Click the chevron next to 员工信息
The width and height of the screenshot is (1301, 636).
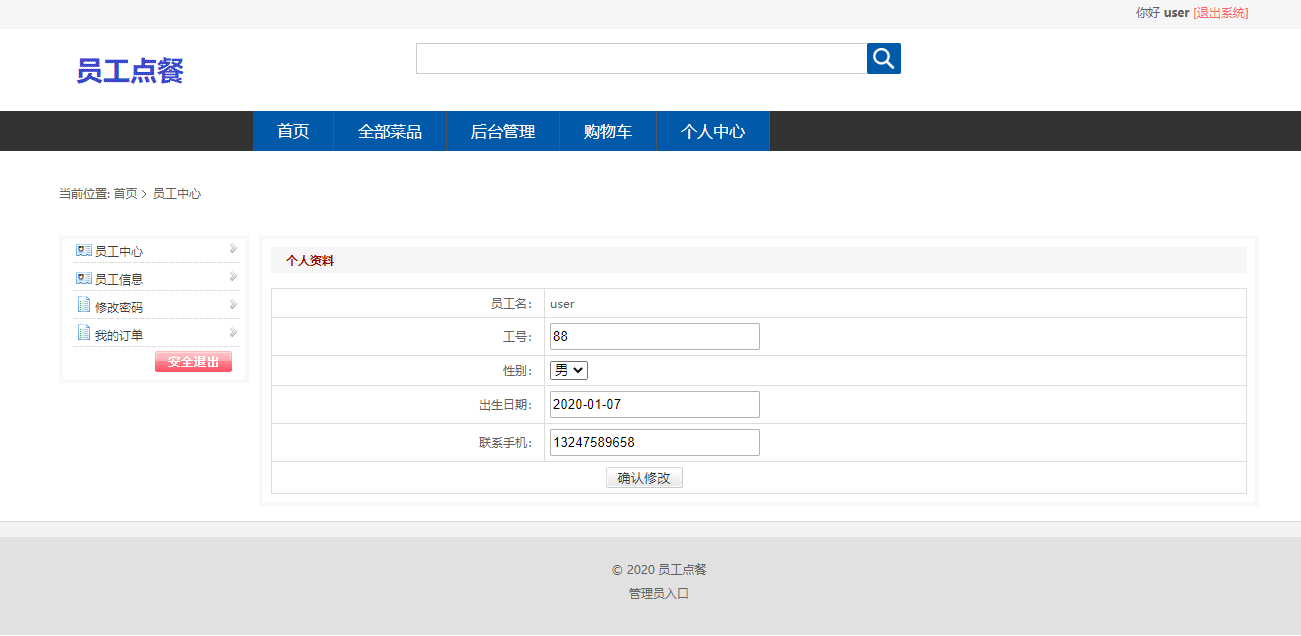coord(232,277)
